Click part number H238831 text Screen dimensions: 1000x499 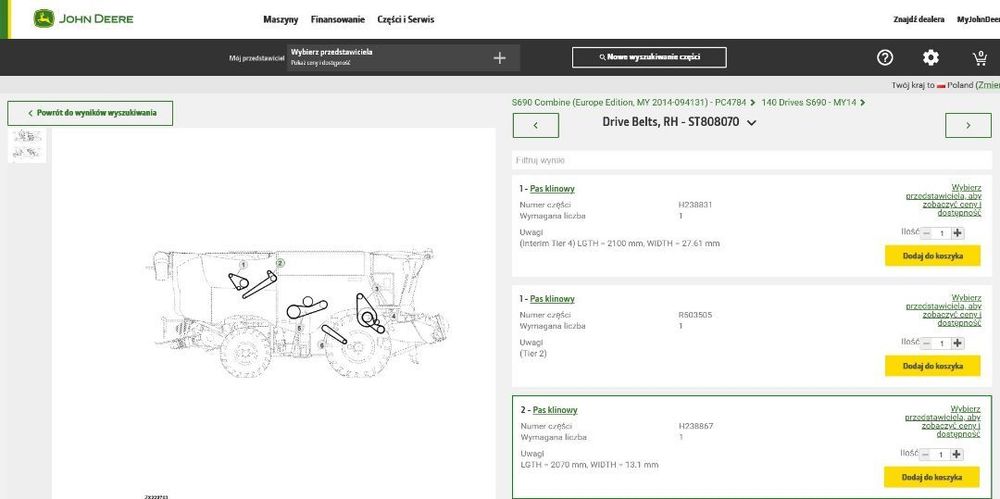tap(695, 205)
